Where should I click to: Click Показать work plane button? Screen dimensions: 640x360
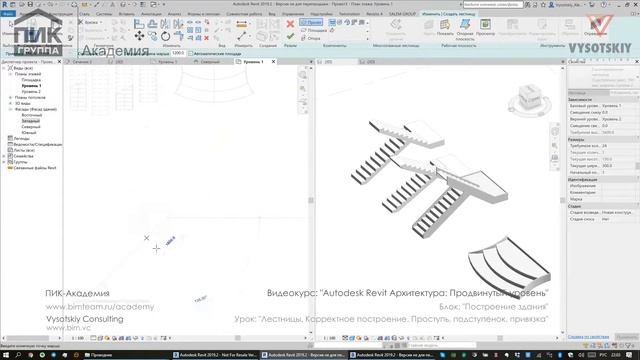click(x=445, y=27)
